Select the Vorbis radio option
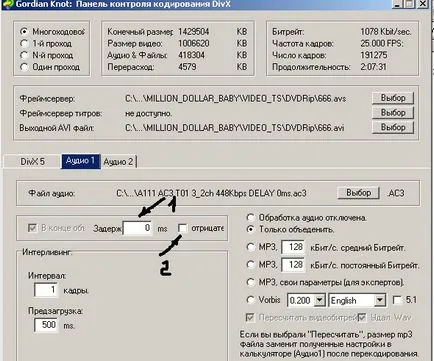 click(x=251, y=300)
